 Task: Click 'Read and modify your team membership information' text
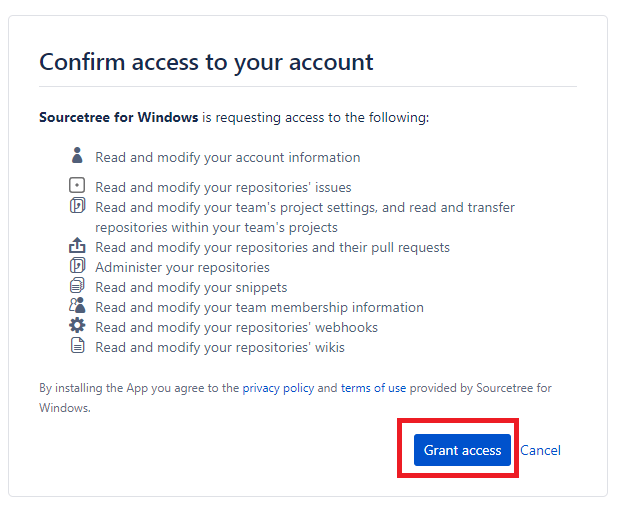tap(259, 307)
